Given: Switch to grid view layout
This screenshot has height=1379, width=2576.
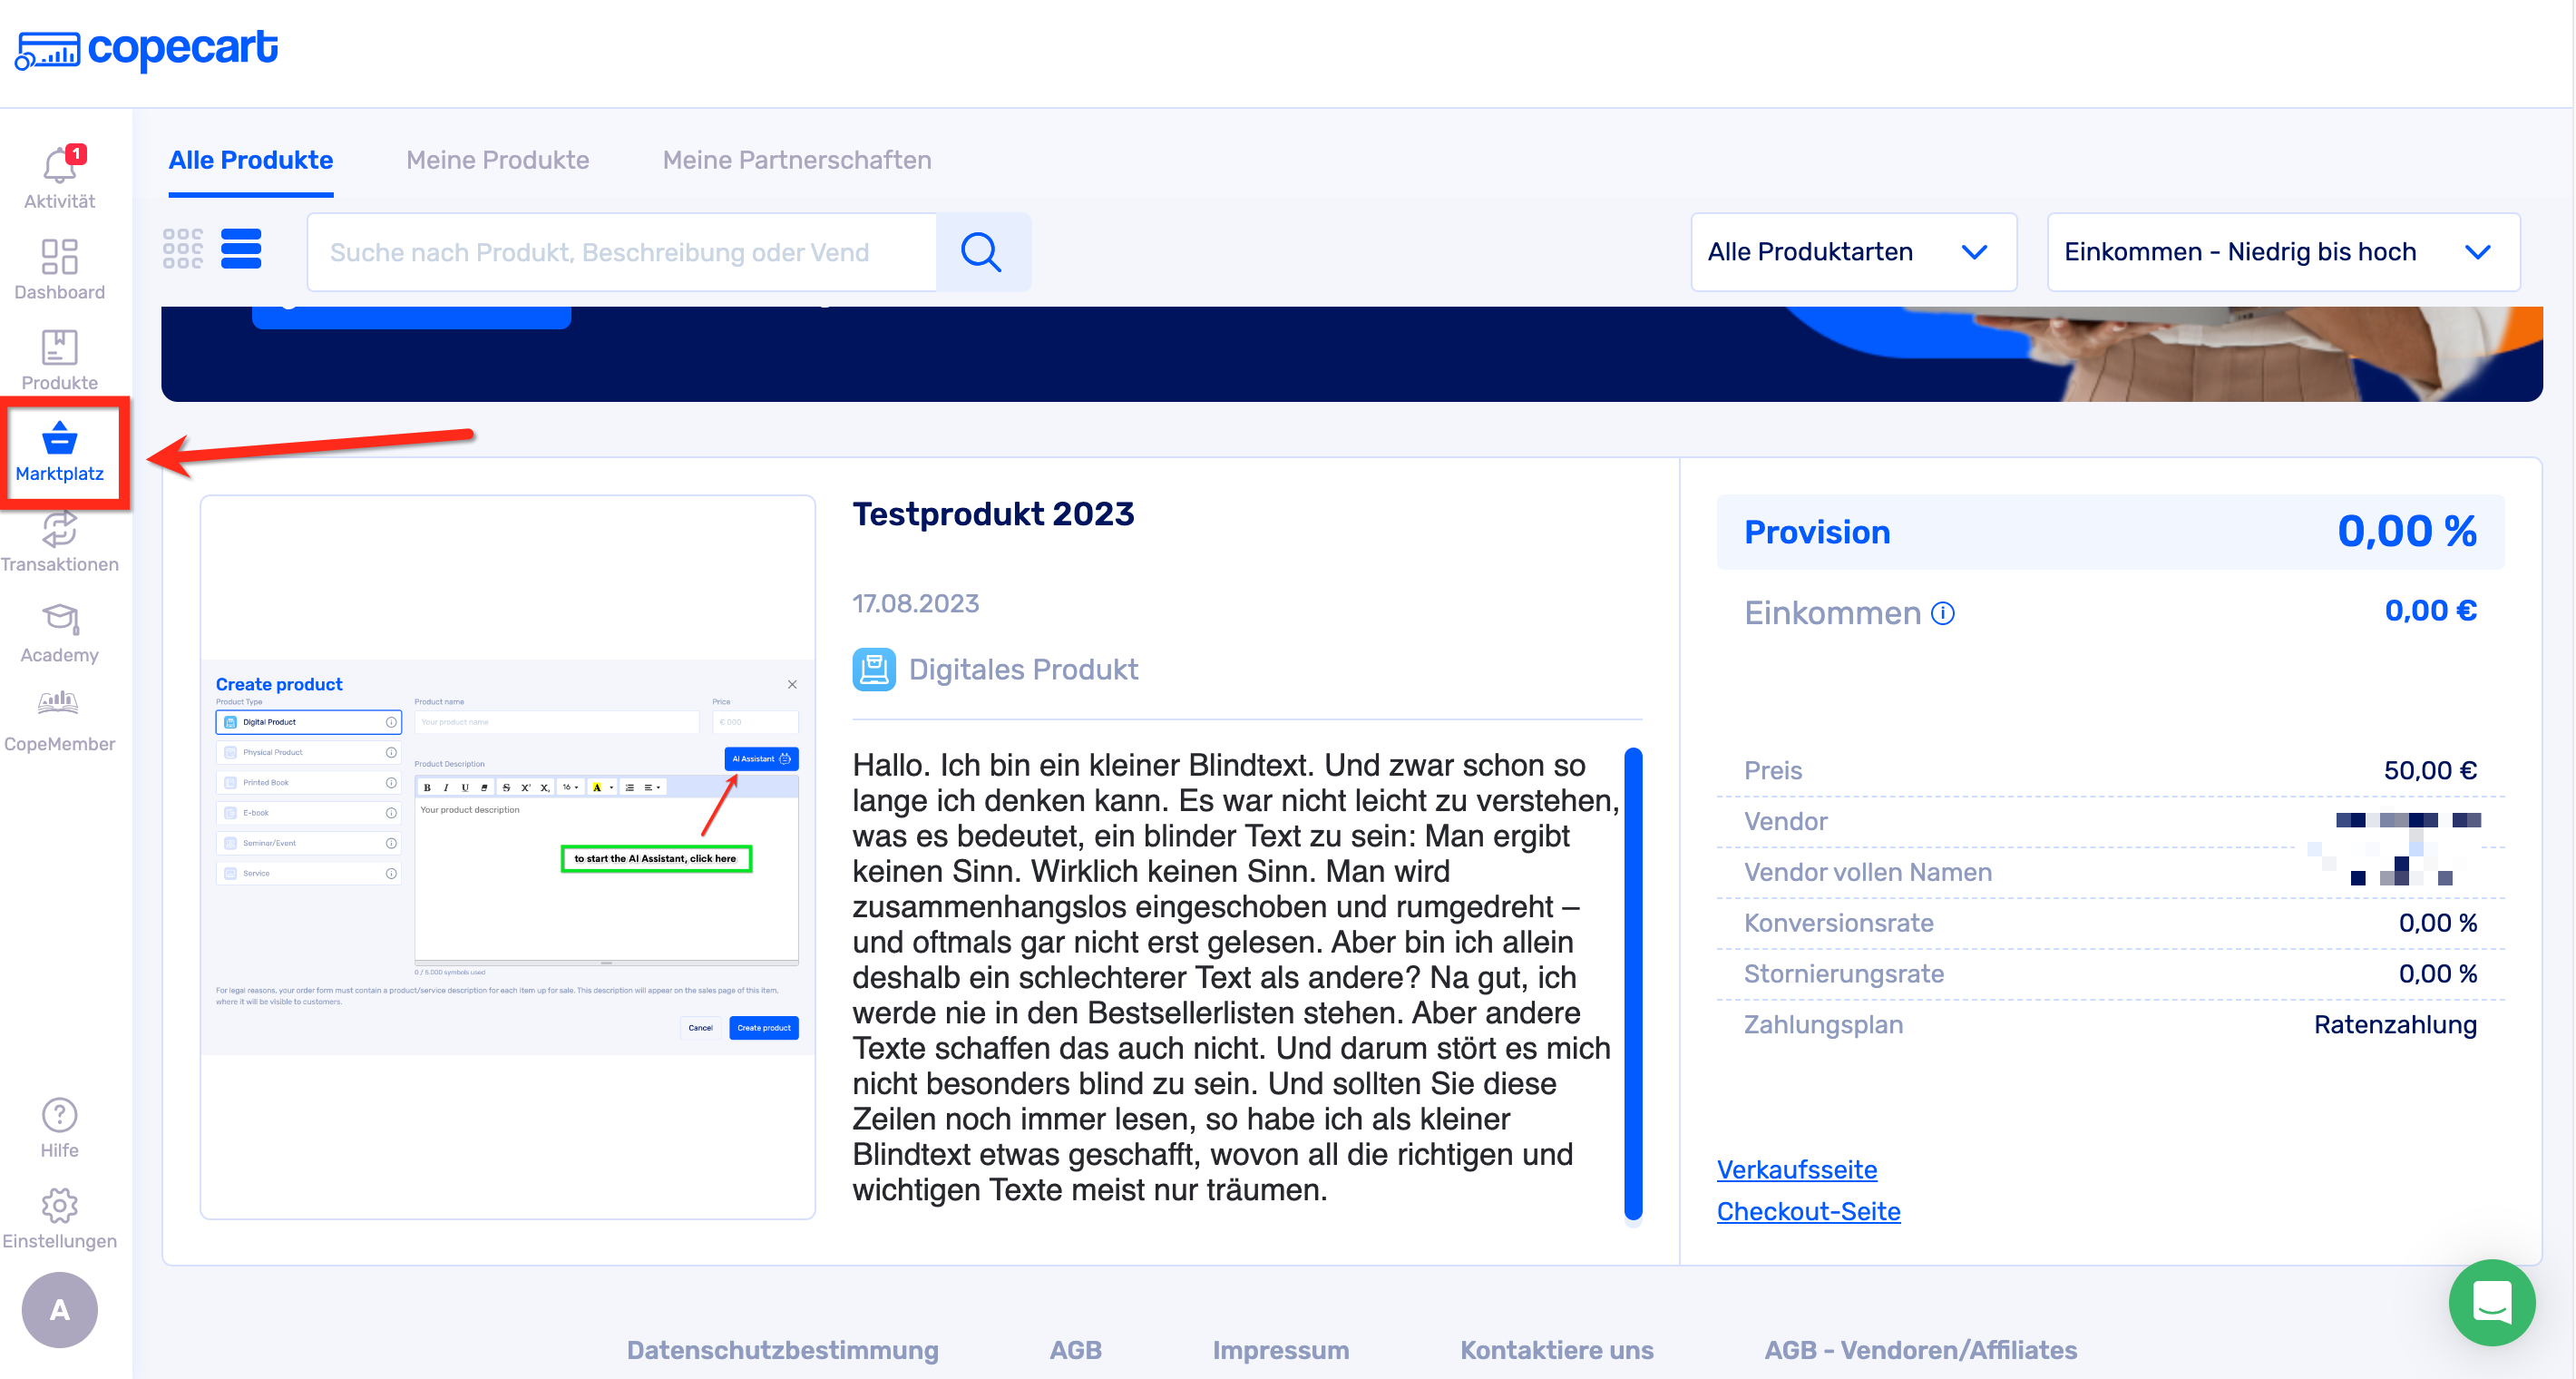Looking at the screenshot, I should 183,248.
